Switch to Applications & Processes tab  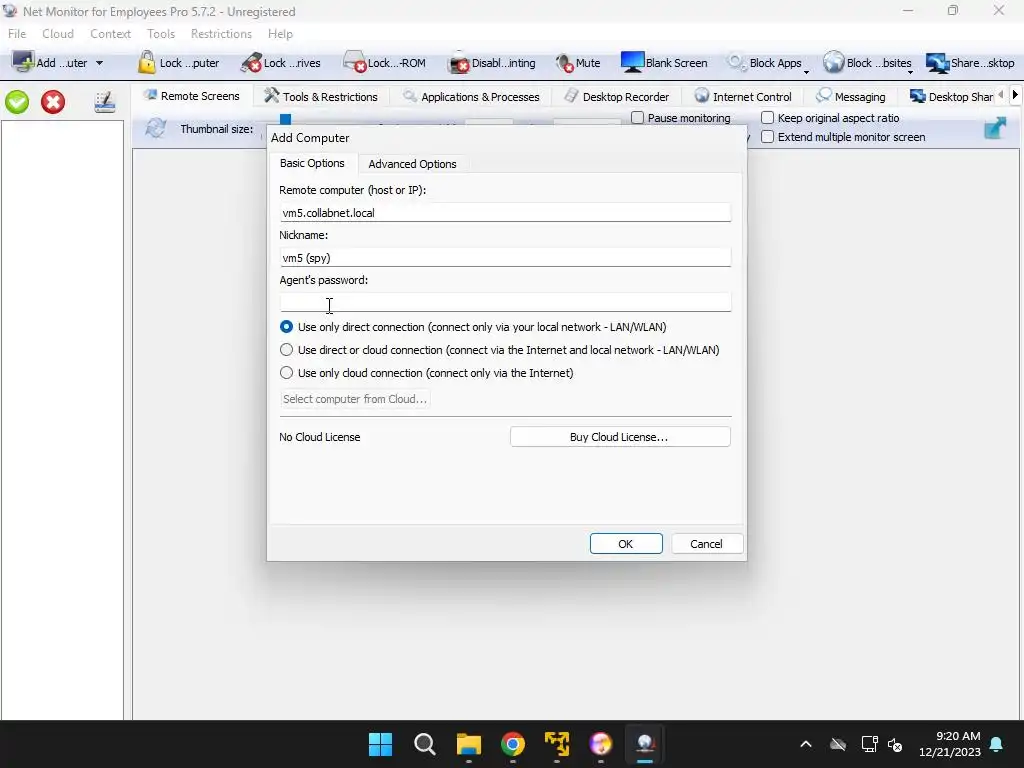click(472, 97)
